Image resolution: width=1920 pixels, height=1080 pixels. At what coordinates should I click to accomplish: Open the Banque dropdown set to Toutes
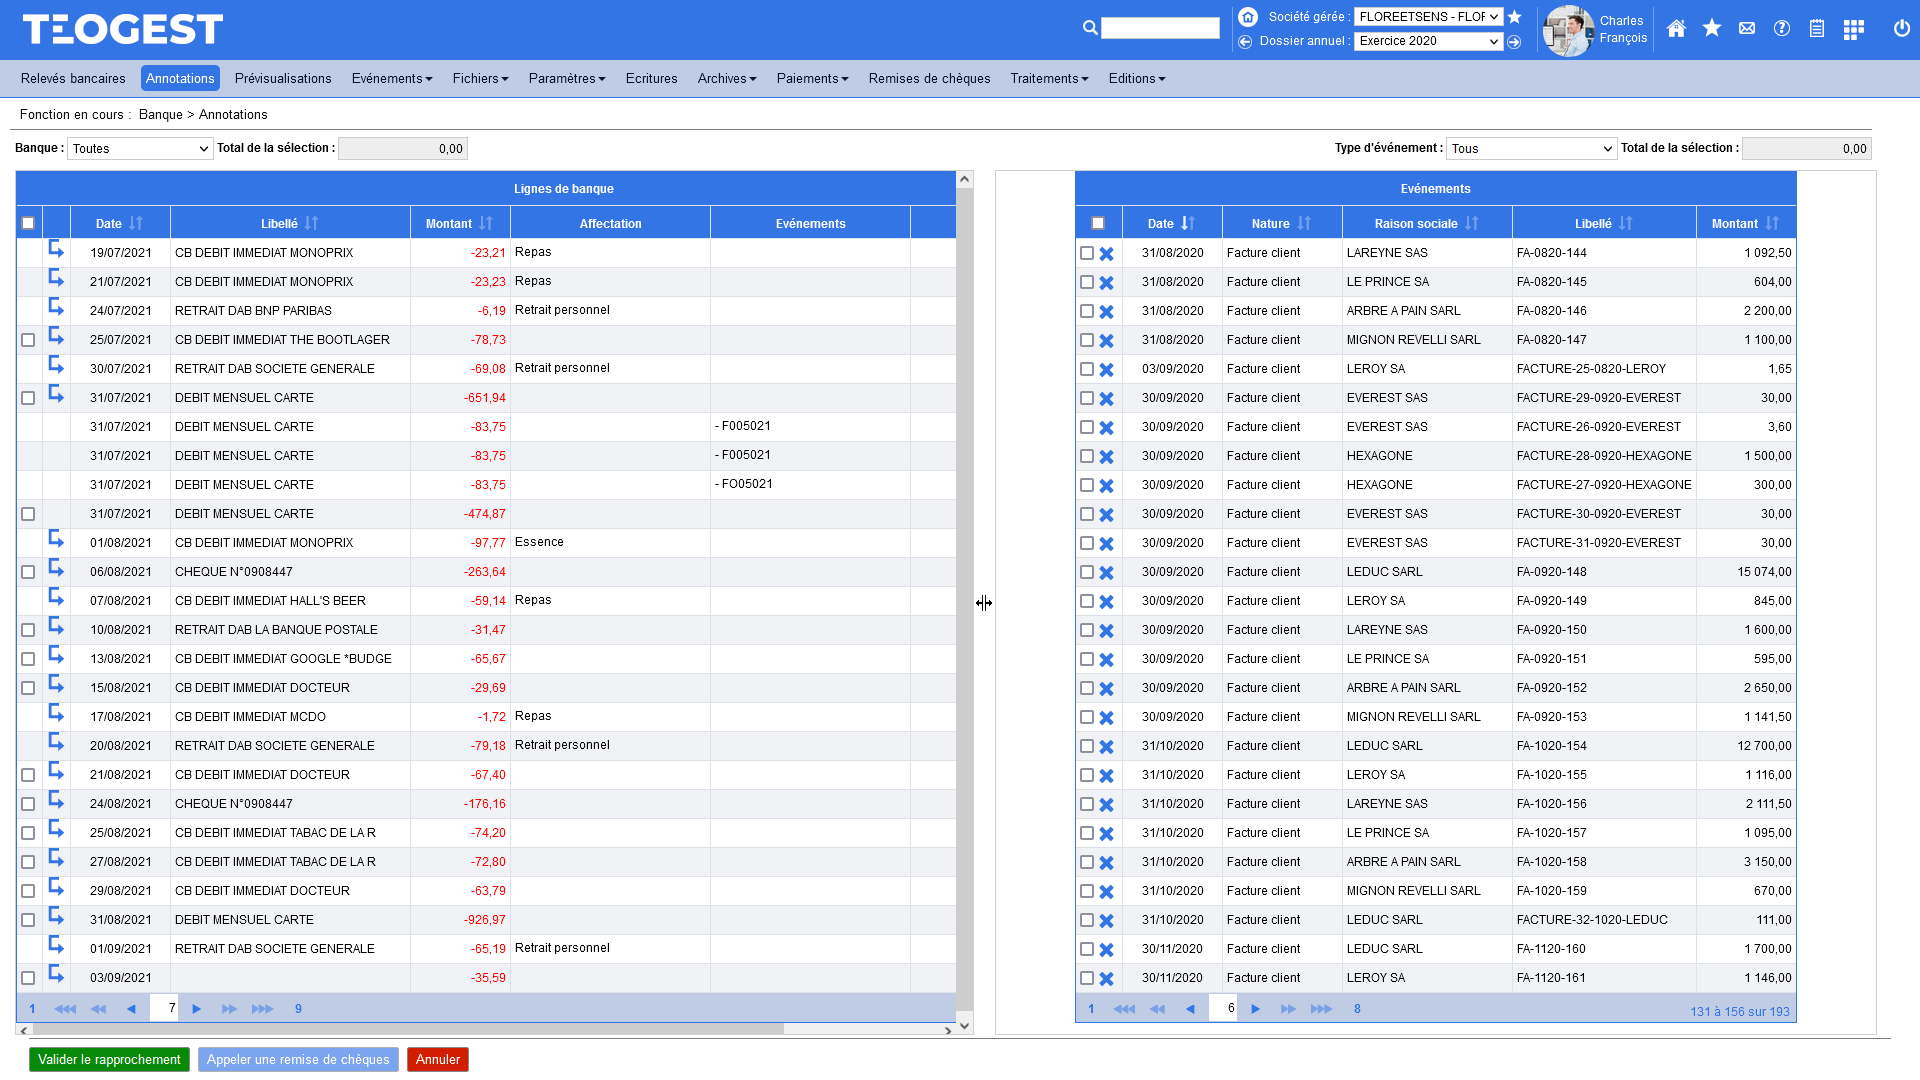pyautogui.click(x=140, y=149)
